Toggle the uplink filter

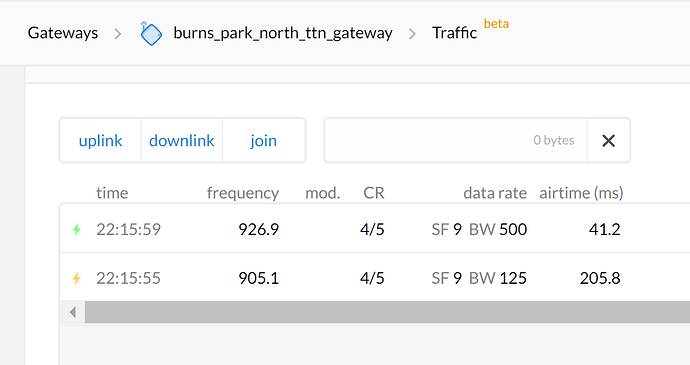(100, 140)
